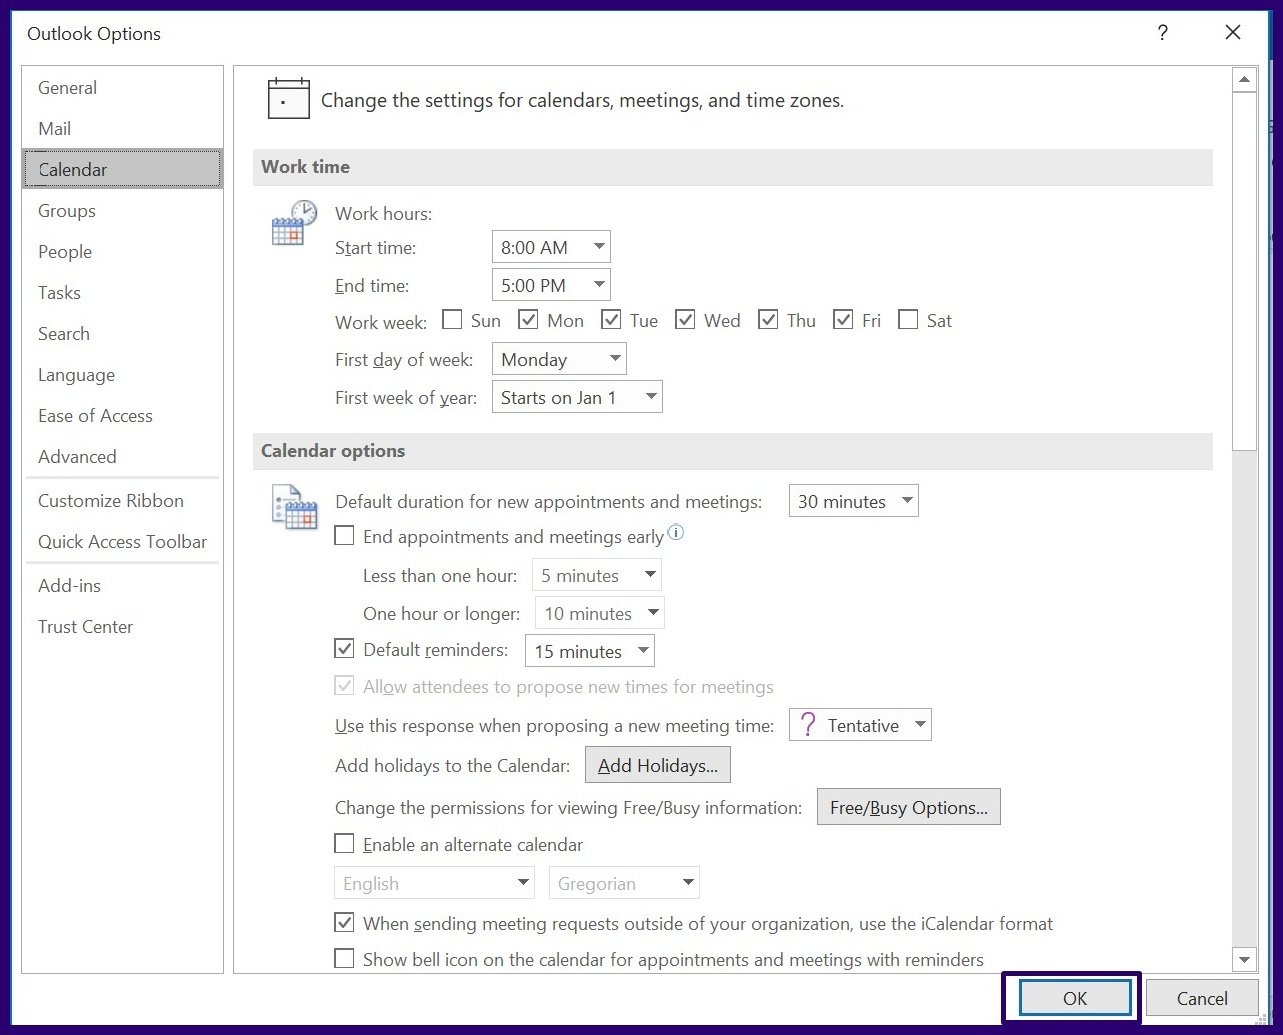Click the Help question mark in title bar
This screenshot has width=1283, height=1035.
(x=1162, y=33)
